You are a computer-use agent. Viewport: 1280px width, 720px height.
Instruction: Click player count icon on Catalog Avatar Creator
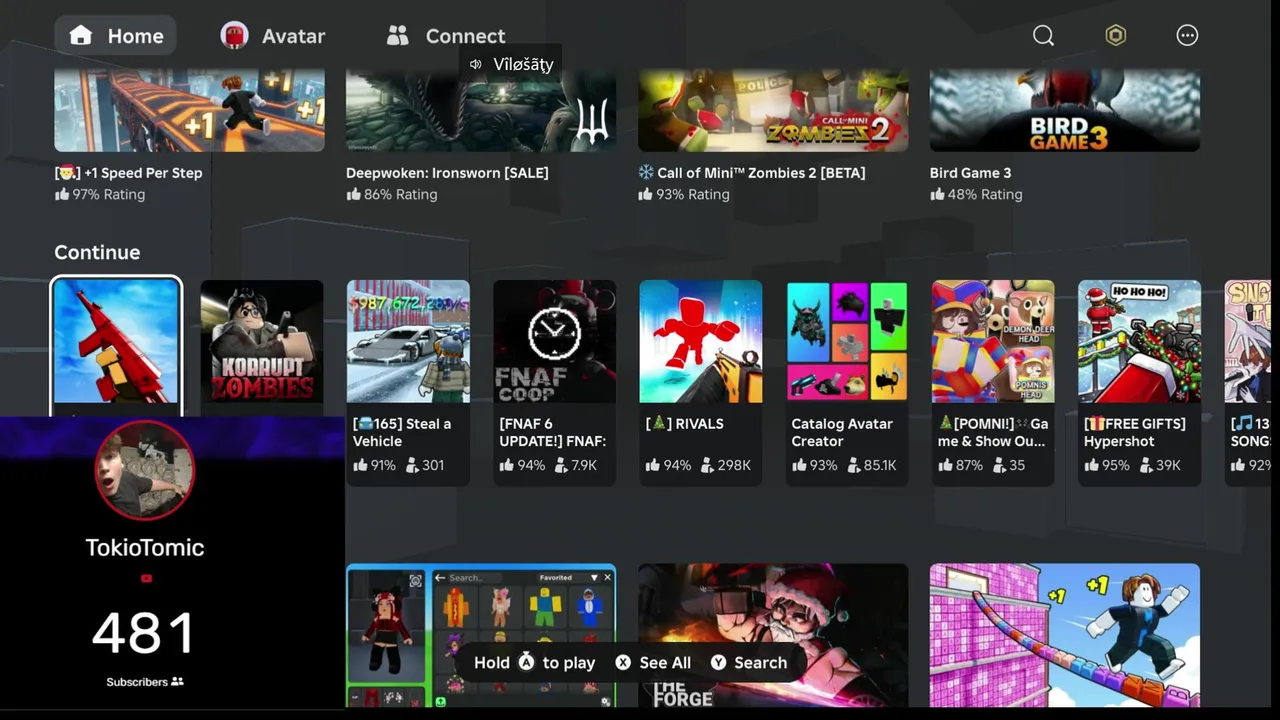coord(853,465)
